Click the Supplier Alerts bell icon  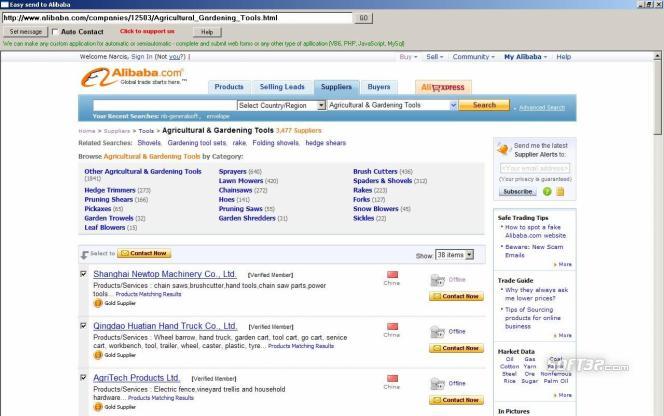(x=504, y=149)
